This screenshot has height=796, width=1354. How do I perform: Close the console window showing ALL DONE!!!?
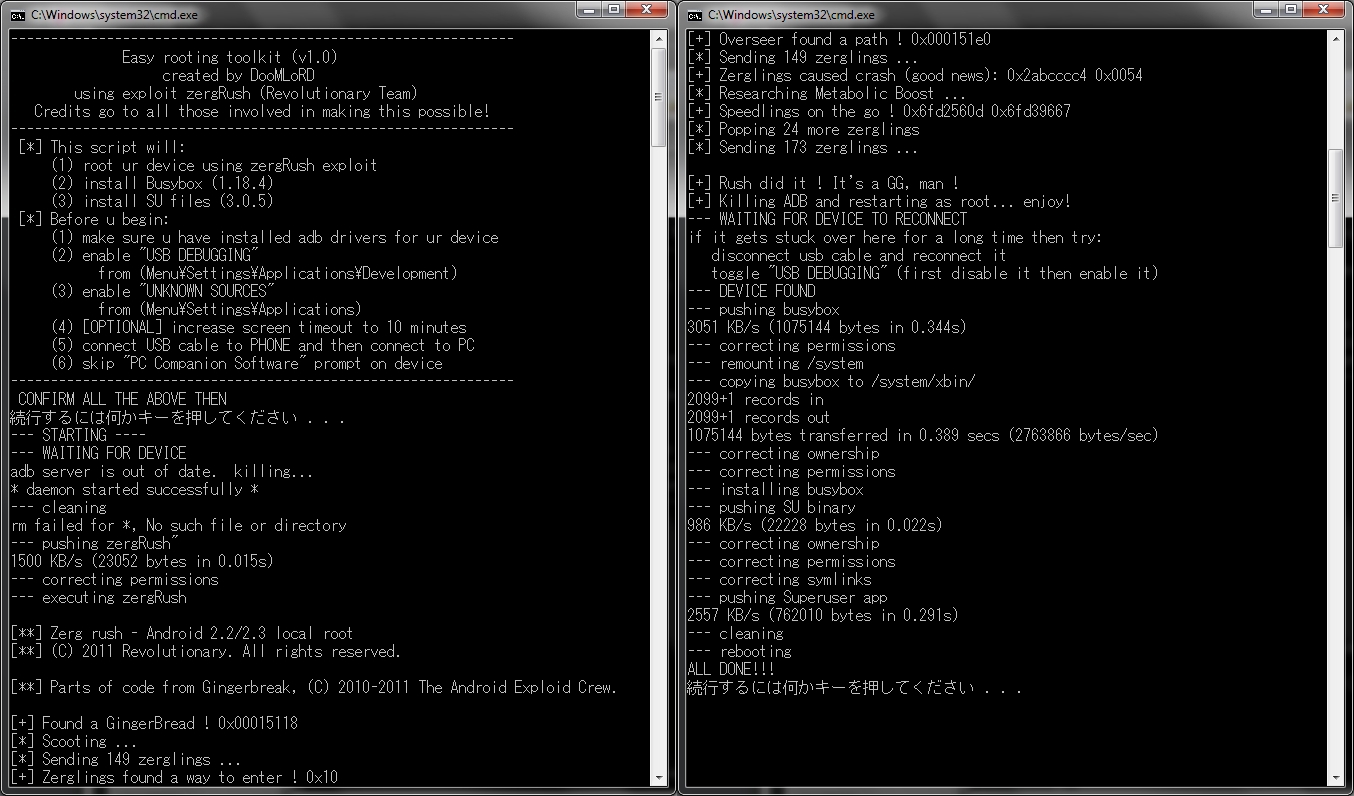coord(1327,10)
